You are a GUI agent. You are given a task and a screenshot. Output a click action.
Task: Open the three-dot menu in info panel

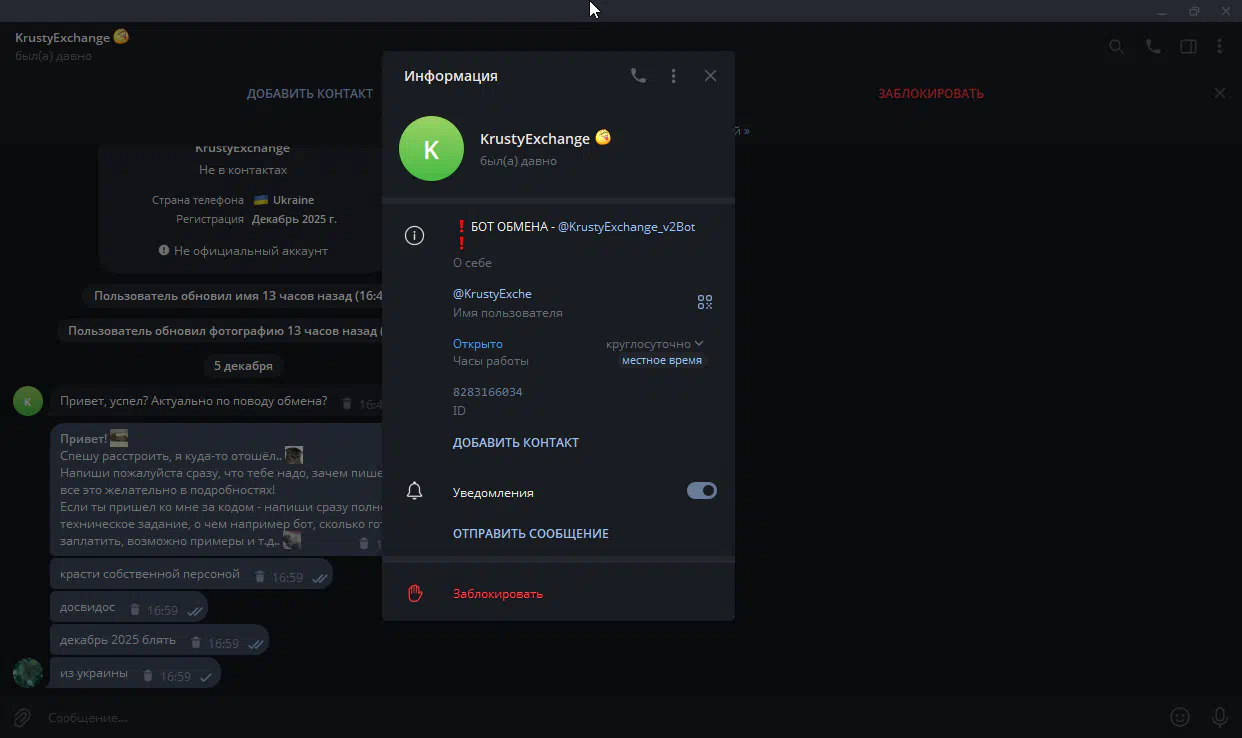[x=674, y=76]
